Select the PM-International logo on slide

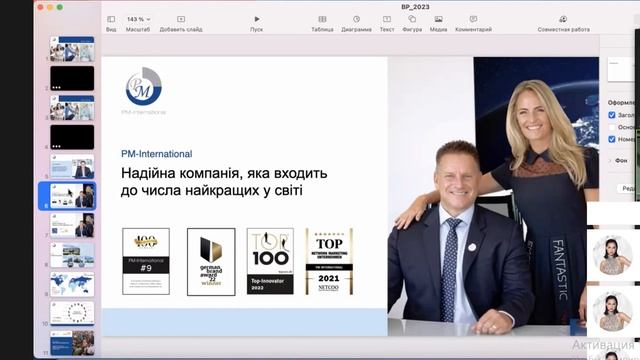pyautogui.click(x=144, y=91)
